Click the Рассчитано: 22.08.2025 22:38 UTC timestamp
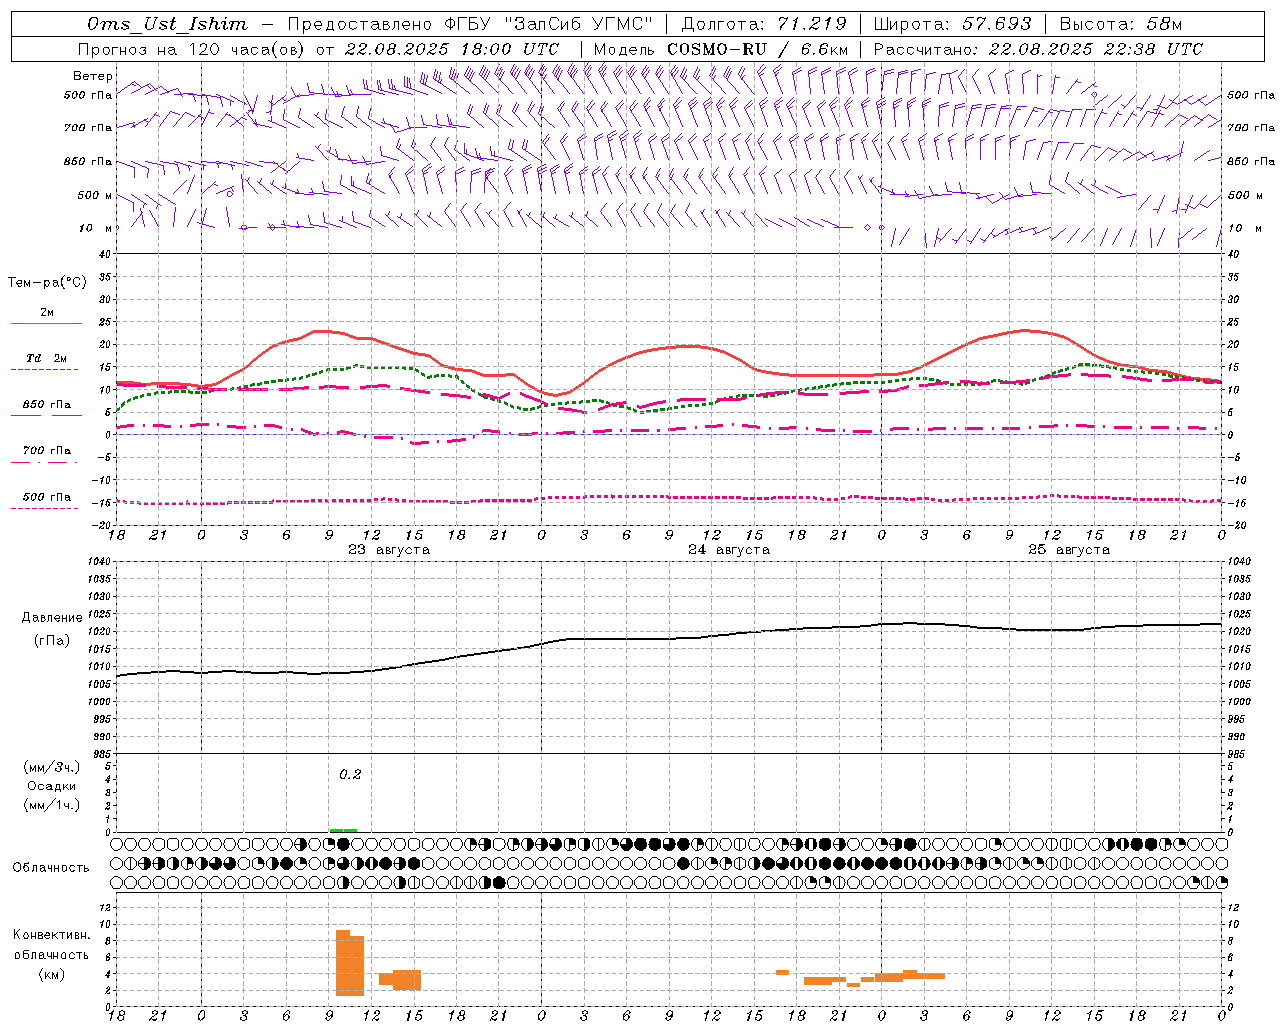This screenshot has height=1024, width=1280. (1038, 49)
